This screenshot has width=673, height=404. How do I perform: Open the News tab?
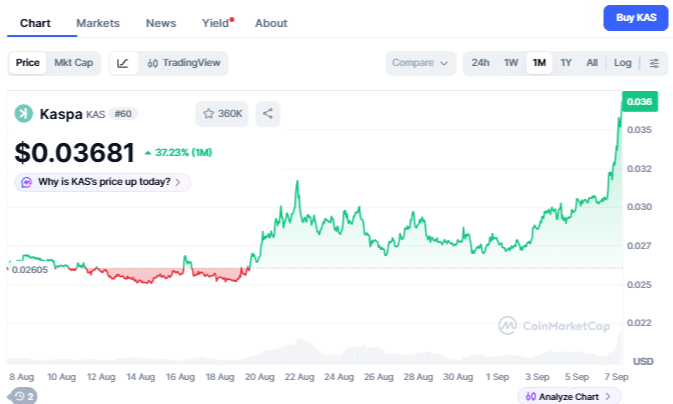[161, 23]
